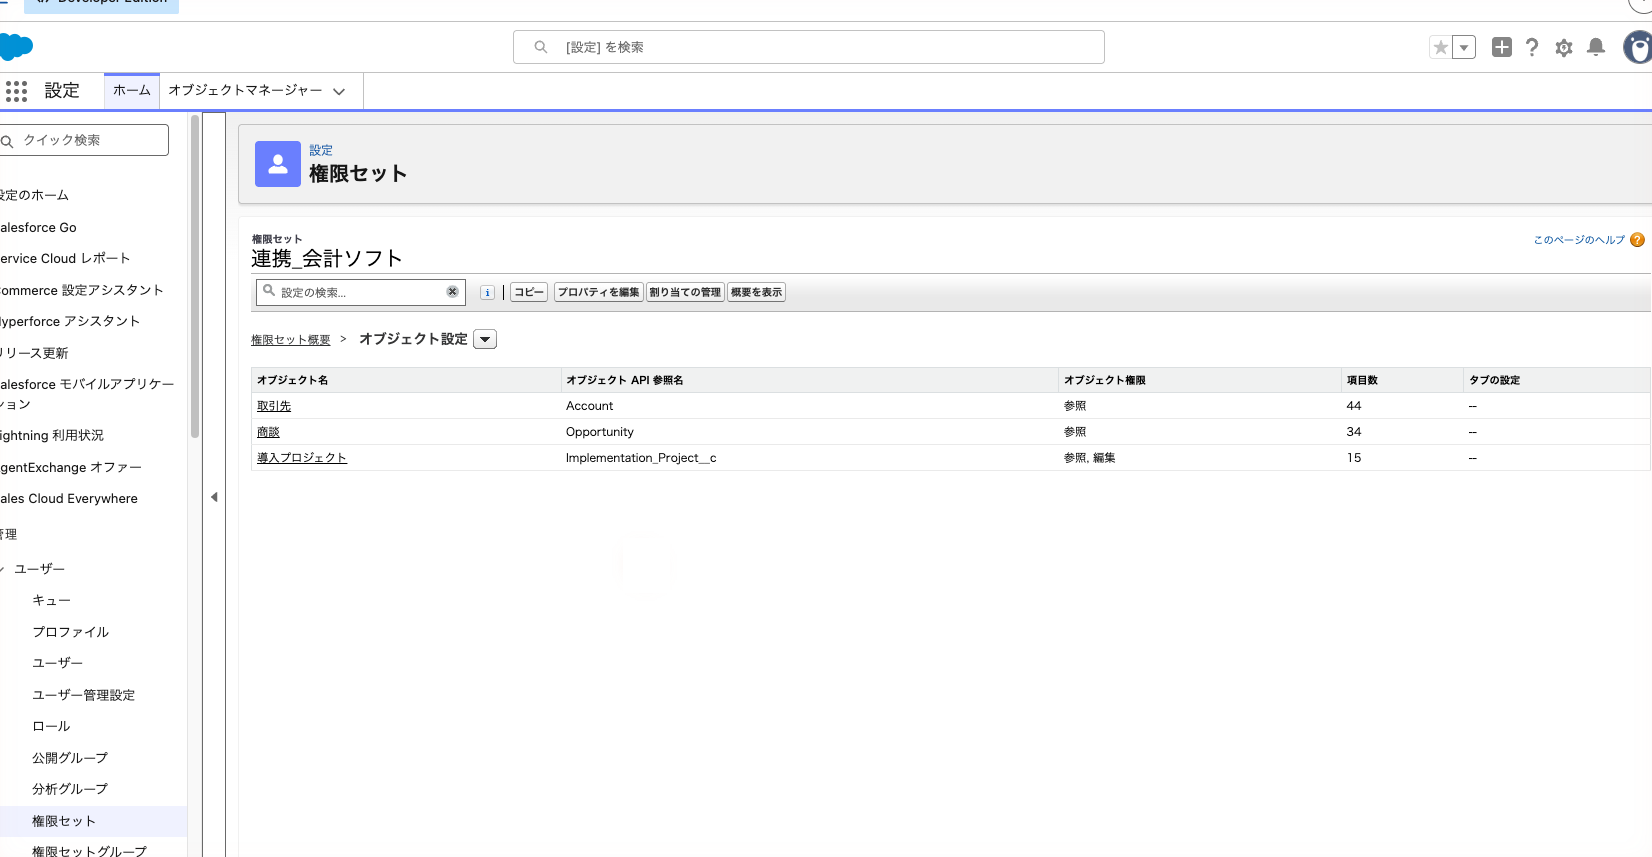
Task: Click the Salesforce cloud logo
Action: [16, 47]
